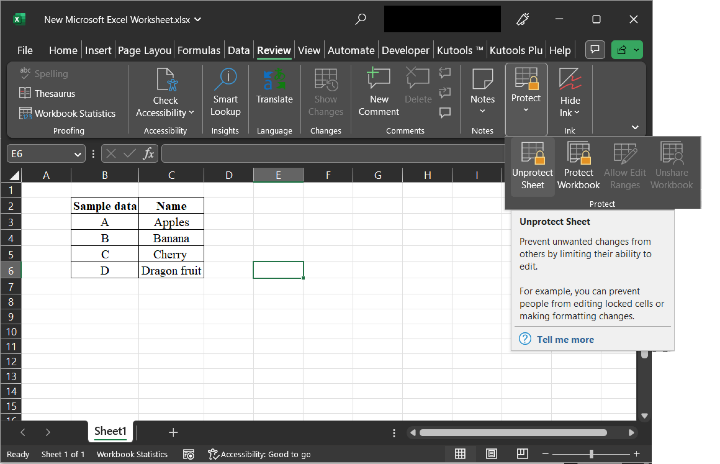Screen dimensions: 720x464
Task: Click the macro recording icon in the status bar
Action: [x=188, y=454]
